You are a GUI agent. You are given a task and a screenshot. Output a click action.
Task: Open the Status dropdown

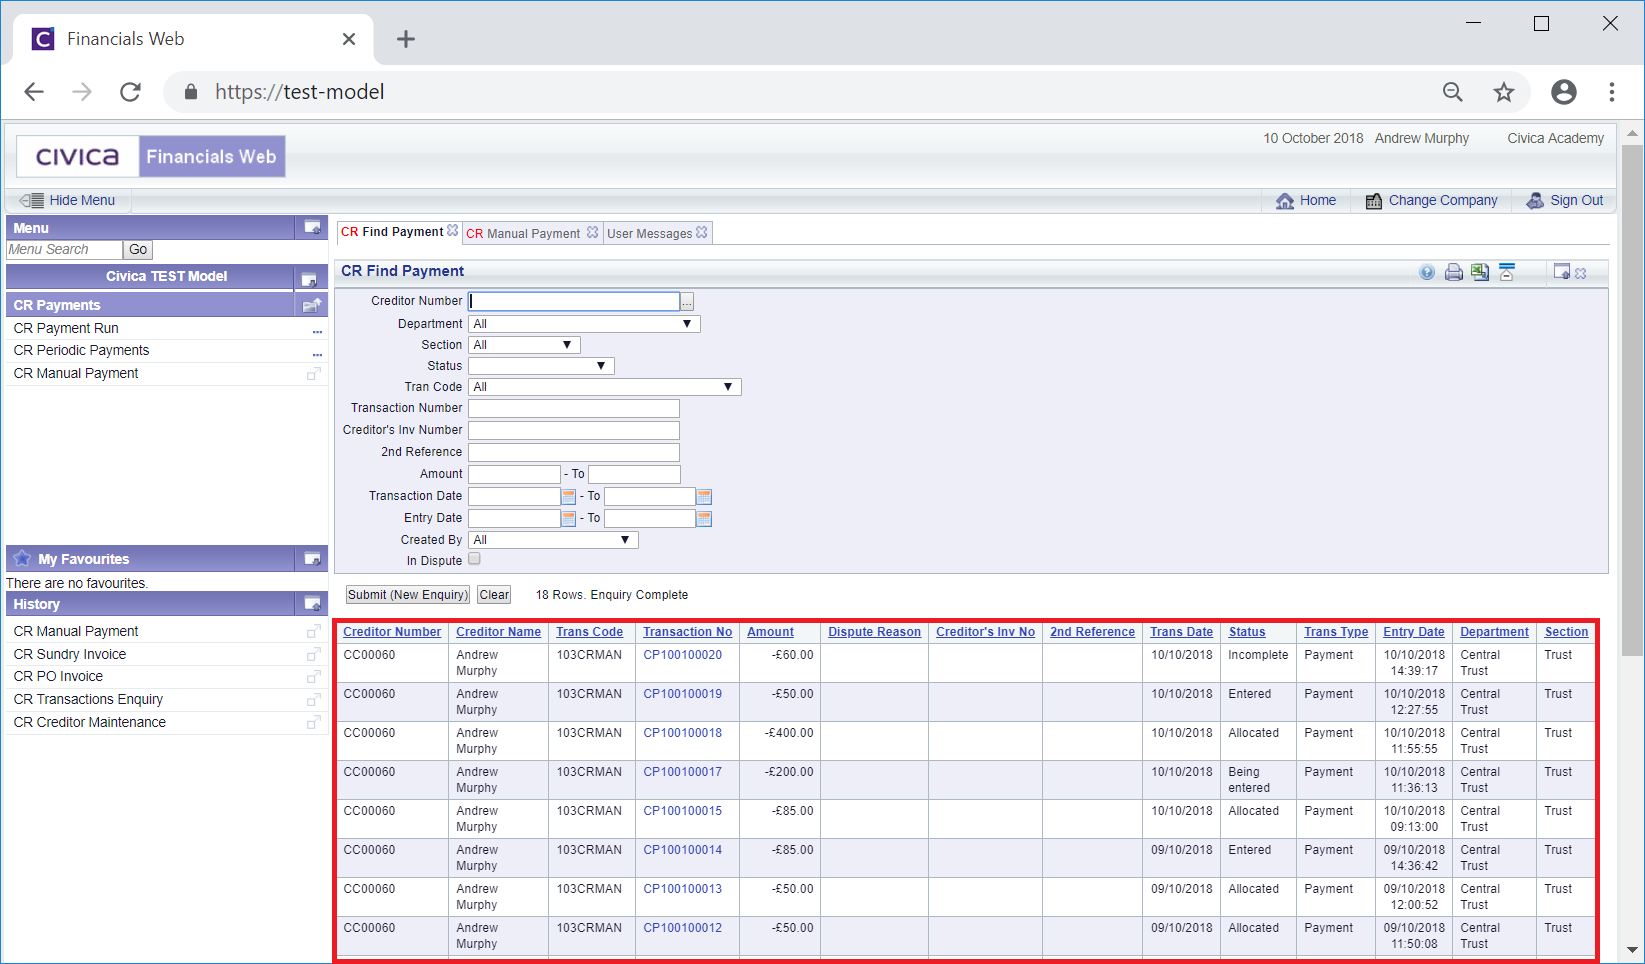(x=541, y=366)
